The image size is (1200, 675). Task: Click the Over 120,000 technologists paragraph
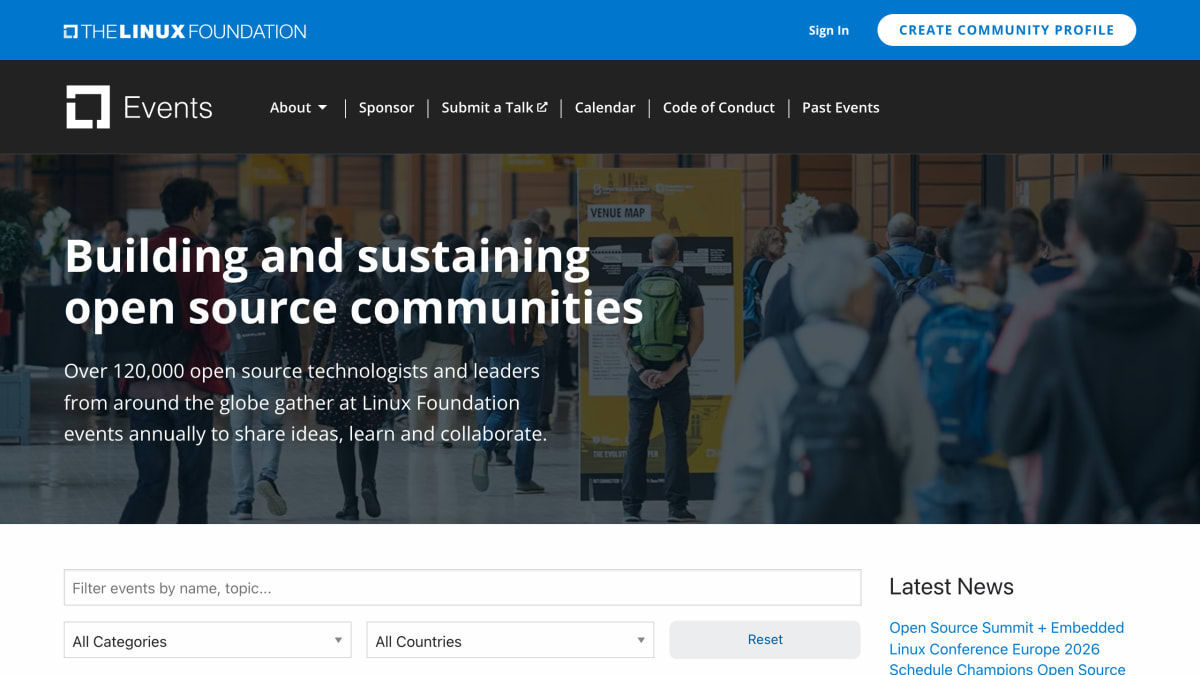(x=306, y=403)
